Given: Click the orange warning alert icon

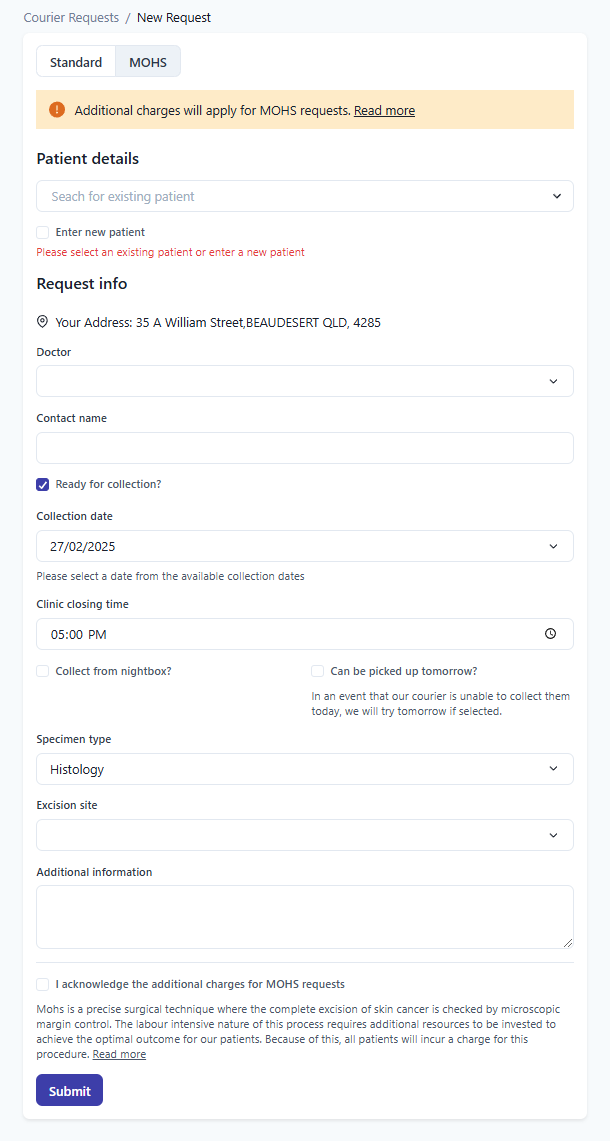Looking at the screenshot, I should [57, 110].
